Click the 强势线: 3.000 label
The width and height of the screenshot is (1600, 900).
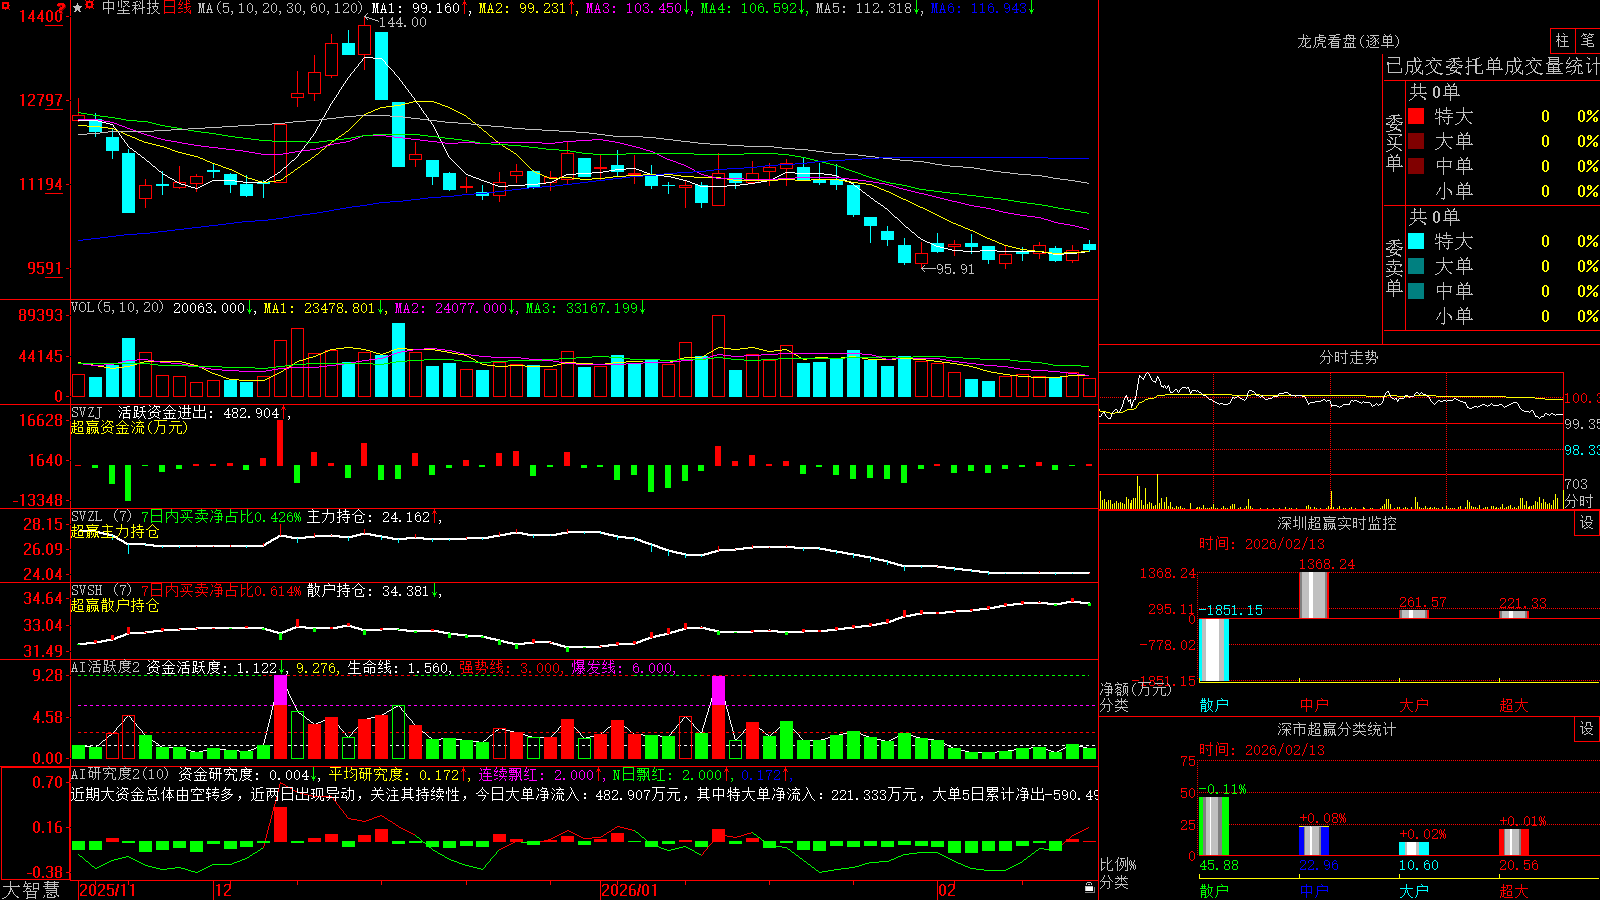[x=510, y=667]
